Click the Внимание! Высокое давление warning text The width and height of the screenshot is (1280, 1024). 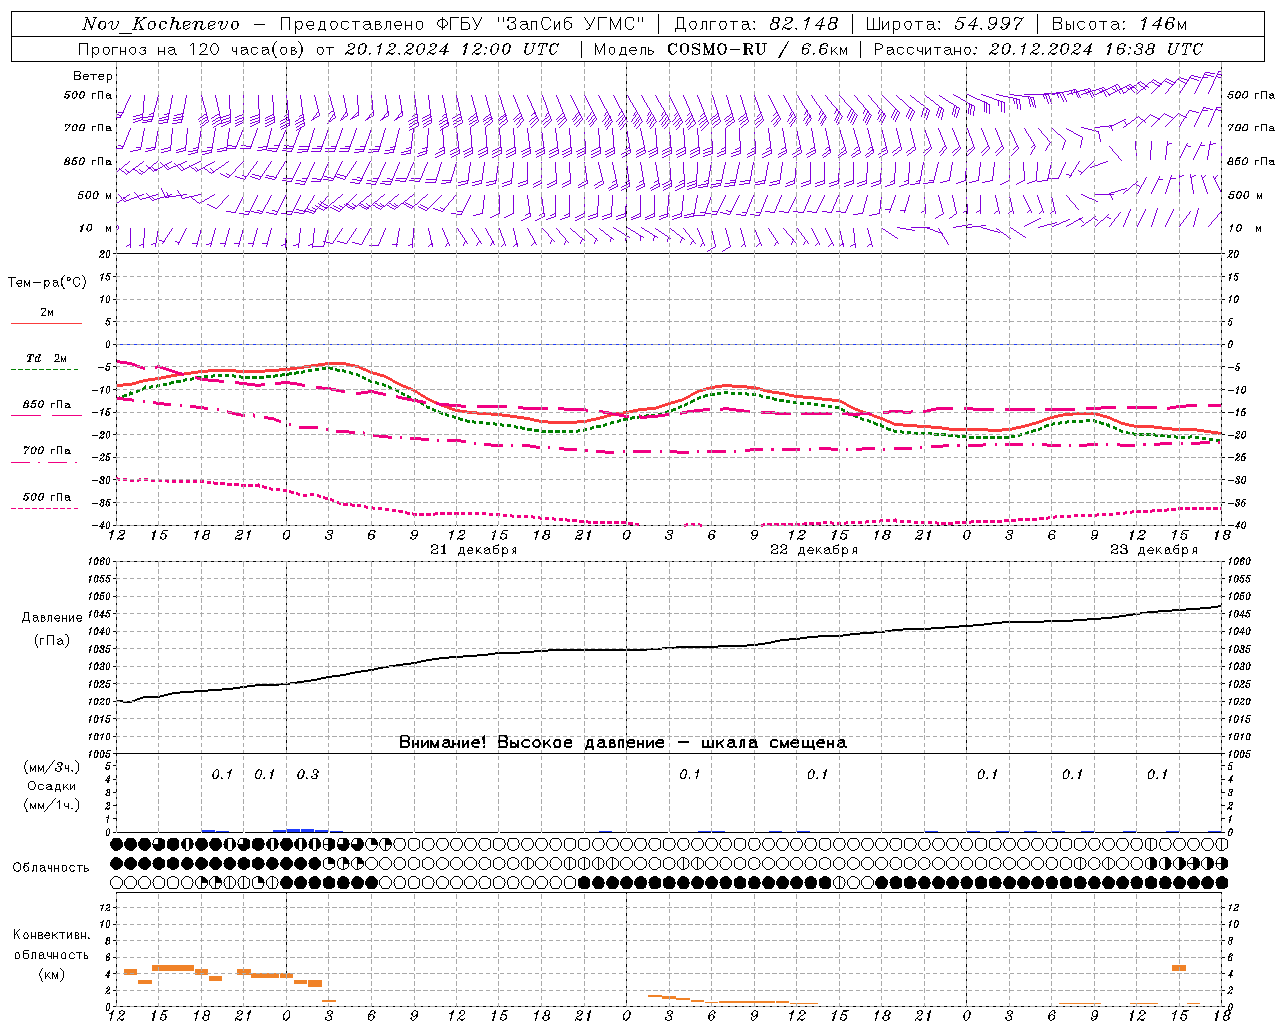coord(623,743)
